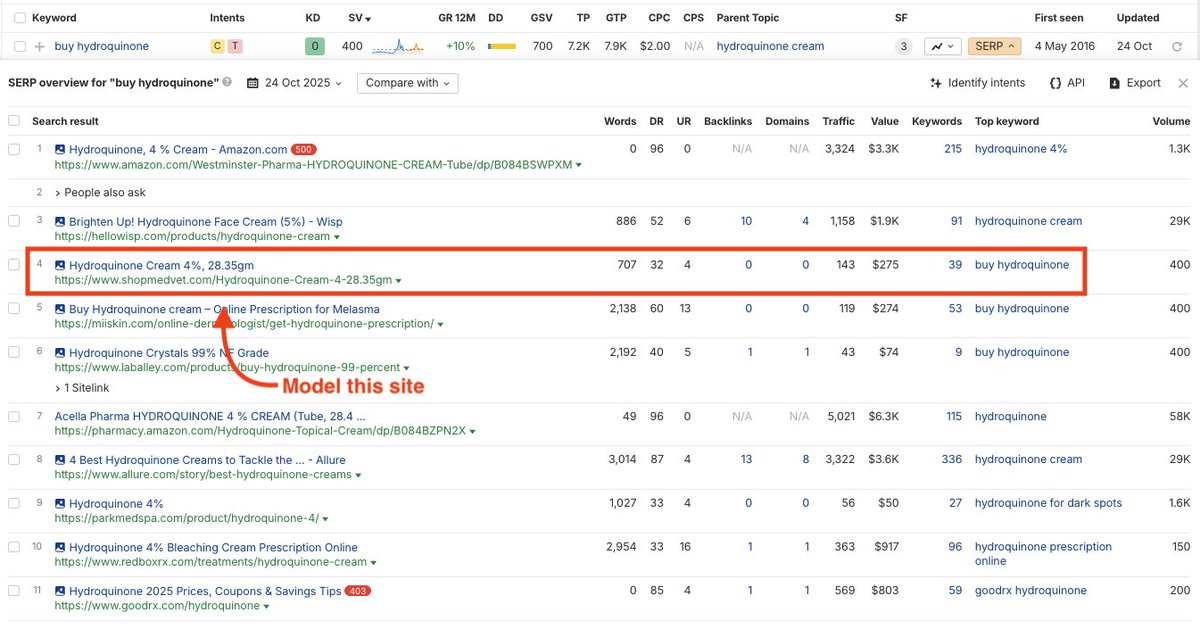Open the Compare with dropdown
Viewport: 1200px width, 629px height.
tap(408, 83)
